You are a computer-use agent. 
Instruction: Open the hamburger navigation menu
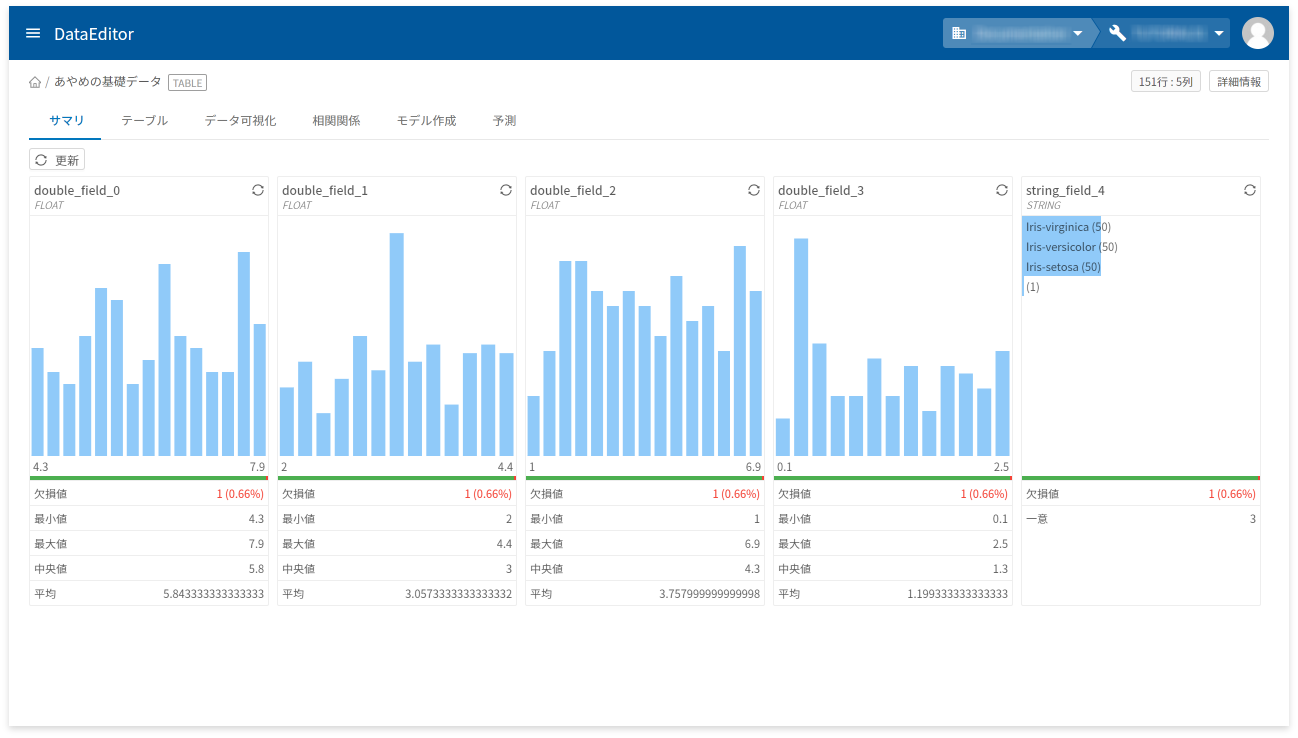33,33
